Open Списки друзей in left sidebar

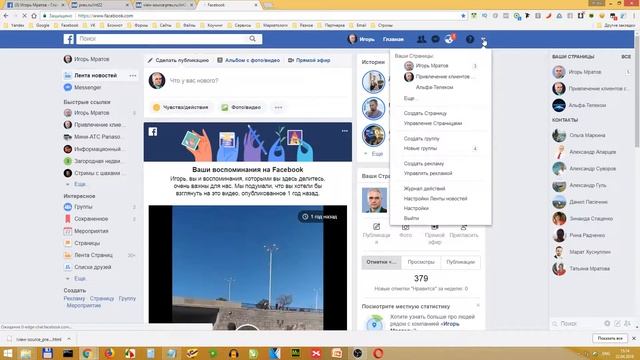click(x=93, y=267)
